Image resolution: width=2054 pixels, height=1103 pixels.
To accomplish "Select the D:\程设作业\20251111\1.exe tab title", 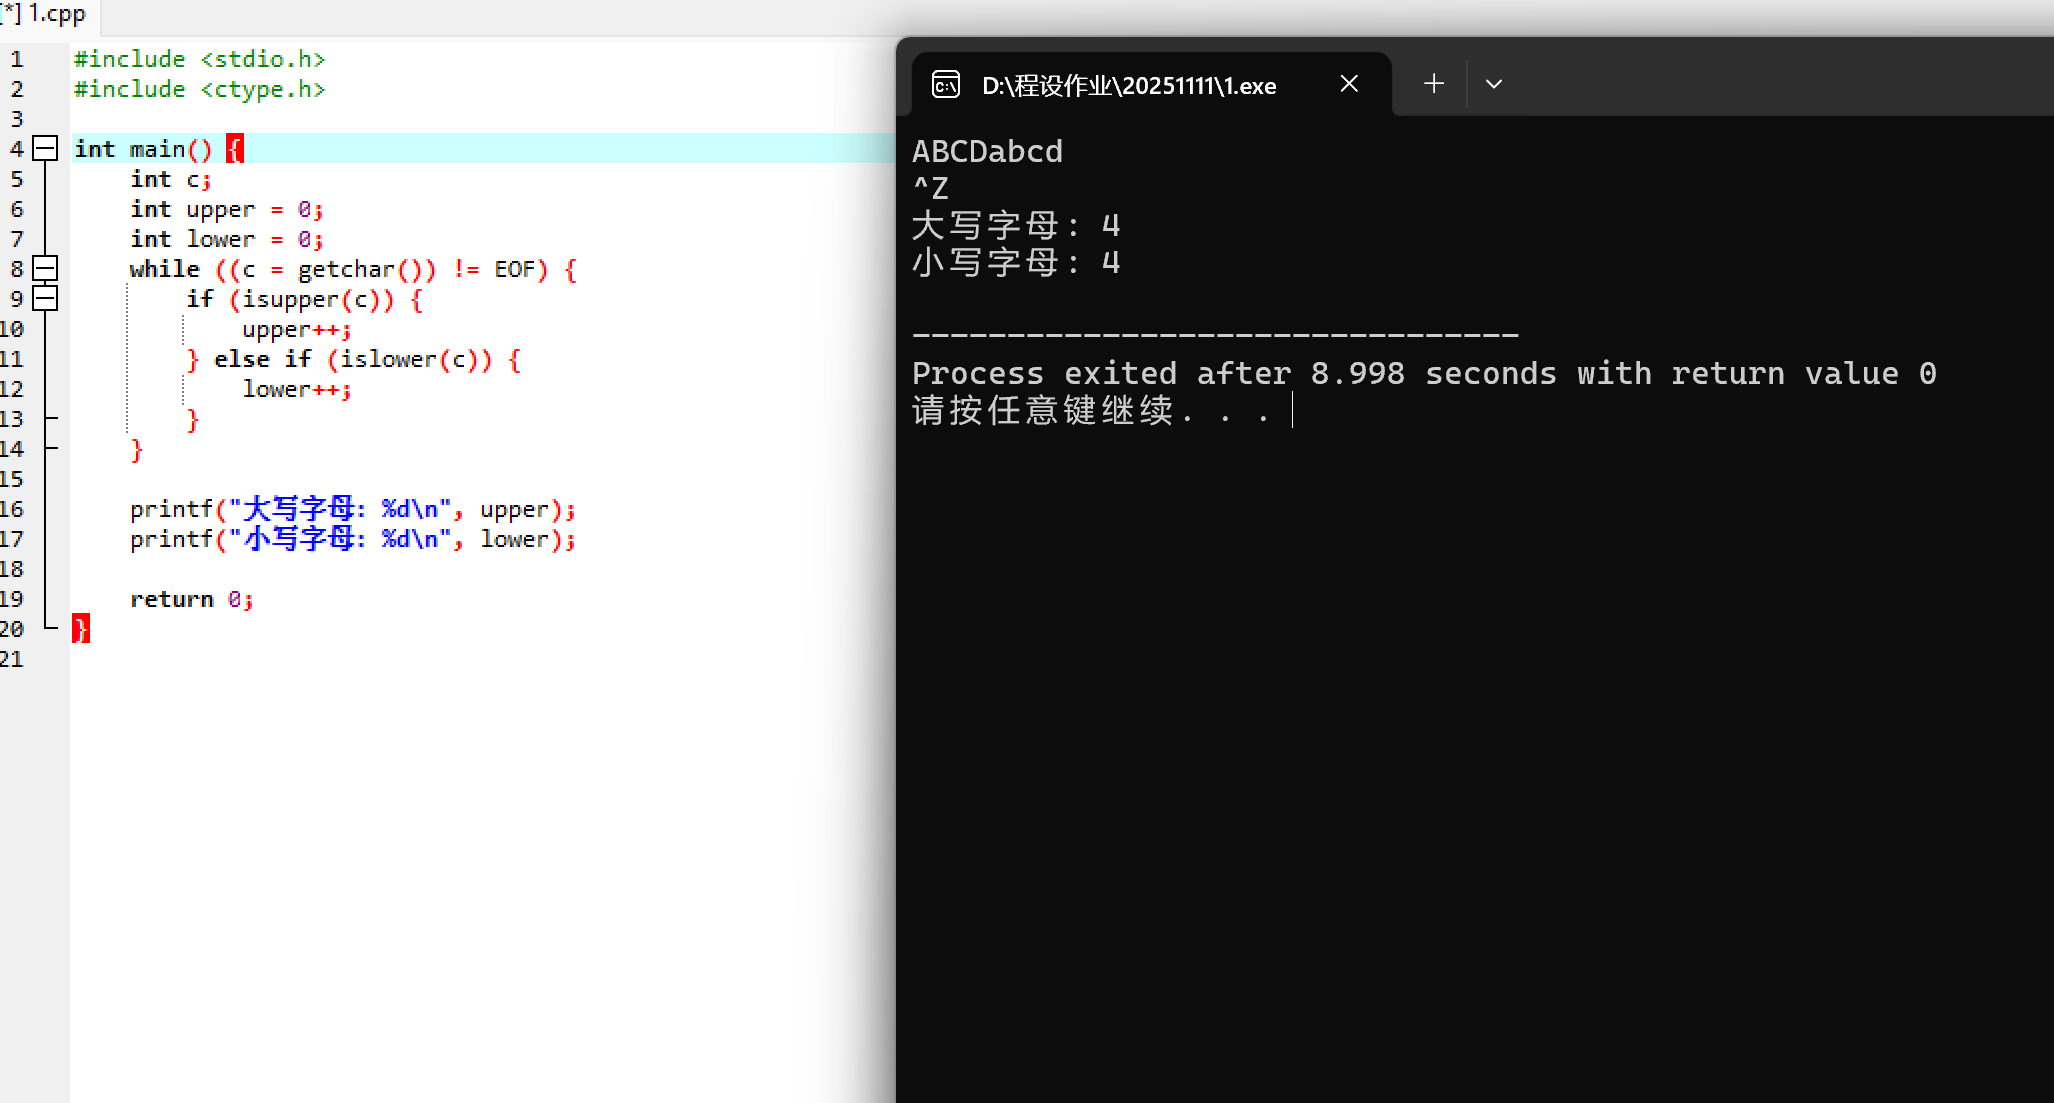I will tap(1128, 86).
